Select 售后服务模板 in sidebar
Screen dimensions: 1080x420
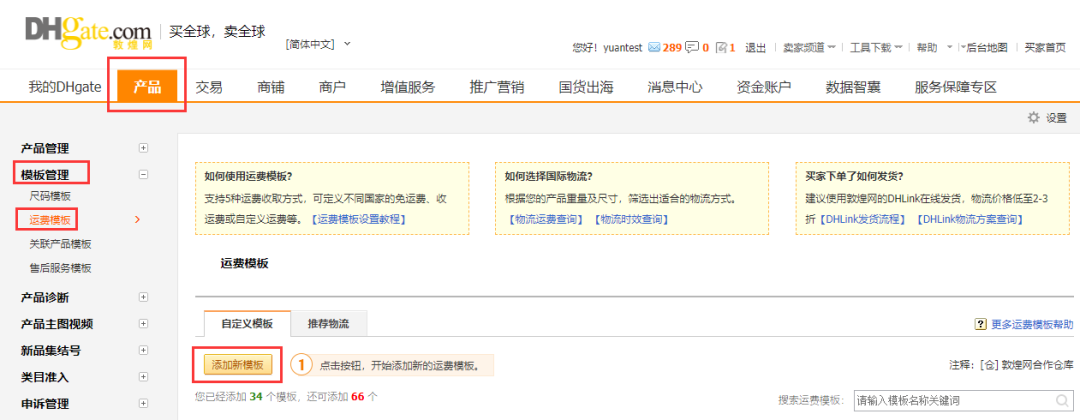(x=61, y=268)
